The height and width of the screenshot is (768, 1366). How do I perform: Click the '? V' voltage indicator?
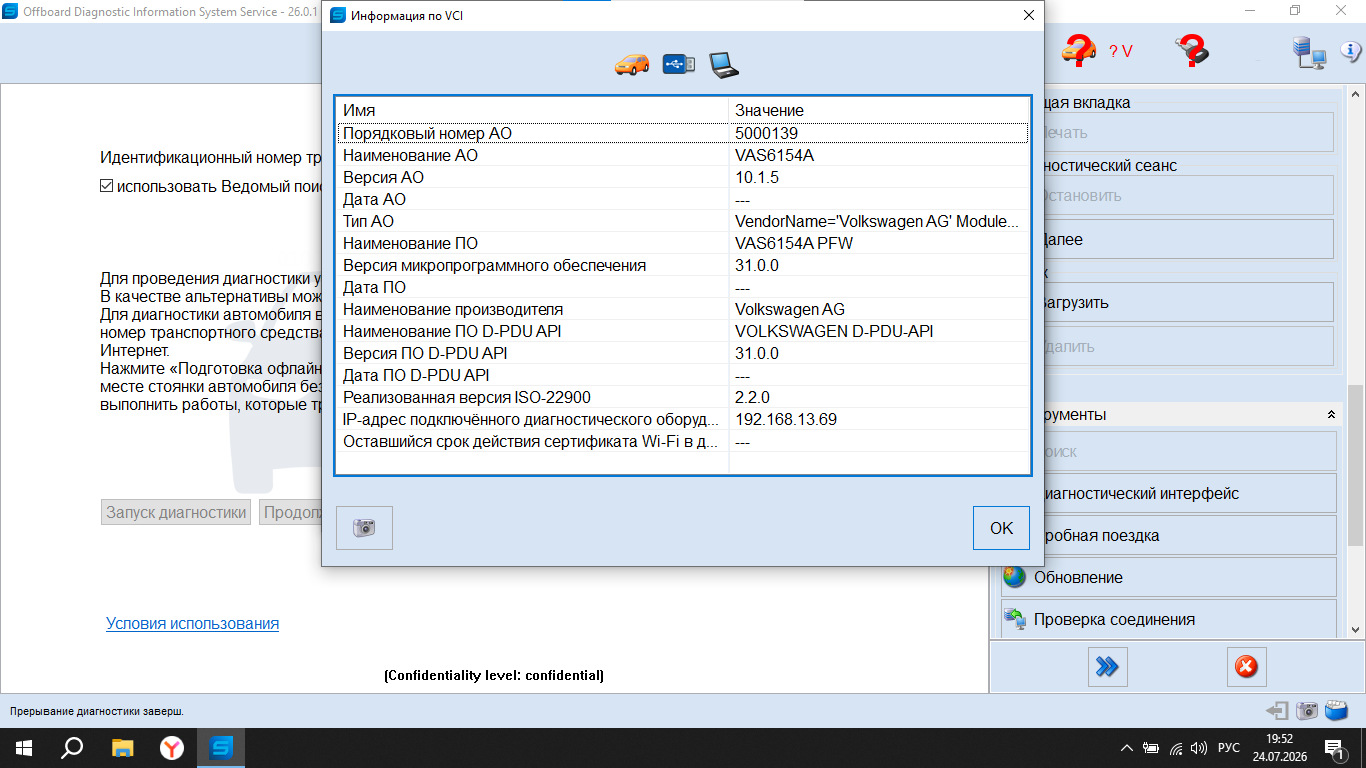pyautogui.click(x=1121, y=52)
